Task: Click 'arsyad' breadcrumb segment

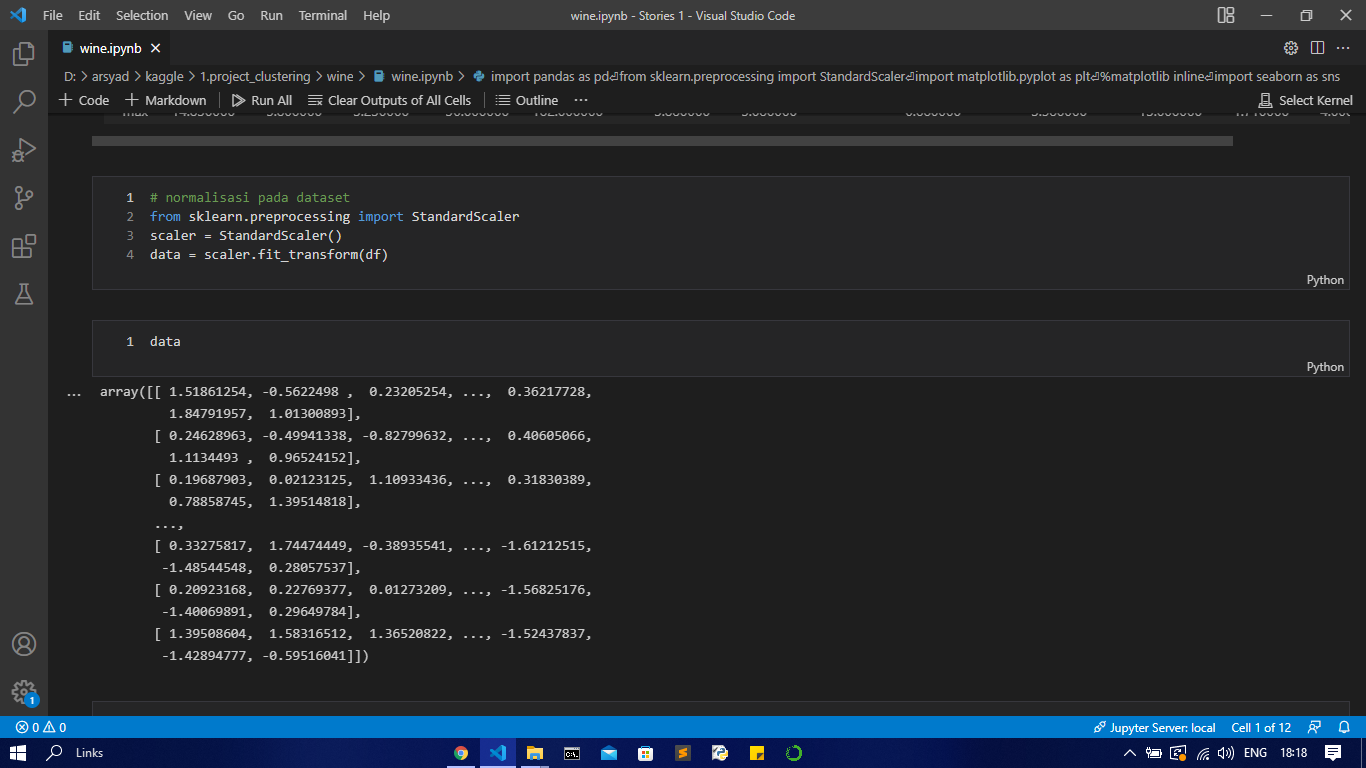Action: [112, 76]
